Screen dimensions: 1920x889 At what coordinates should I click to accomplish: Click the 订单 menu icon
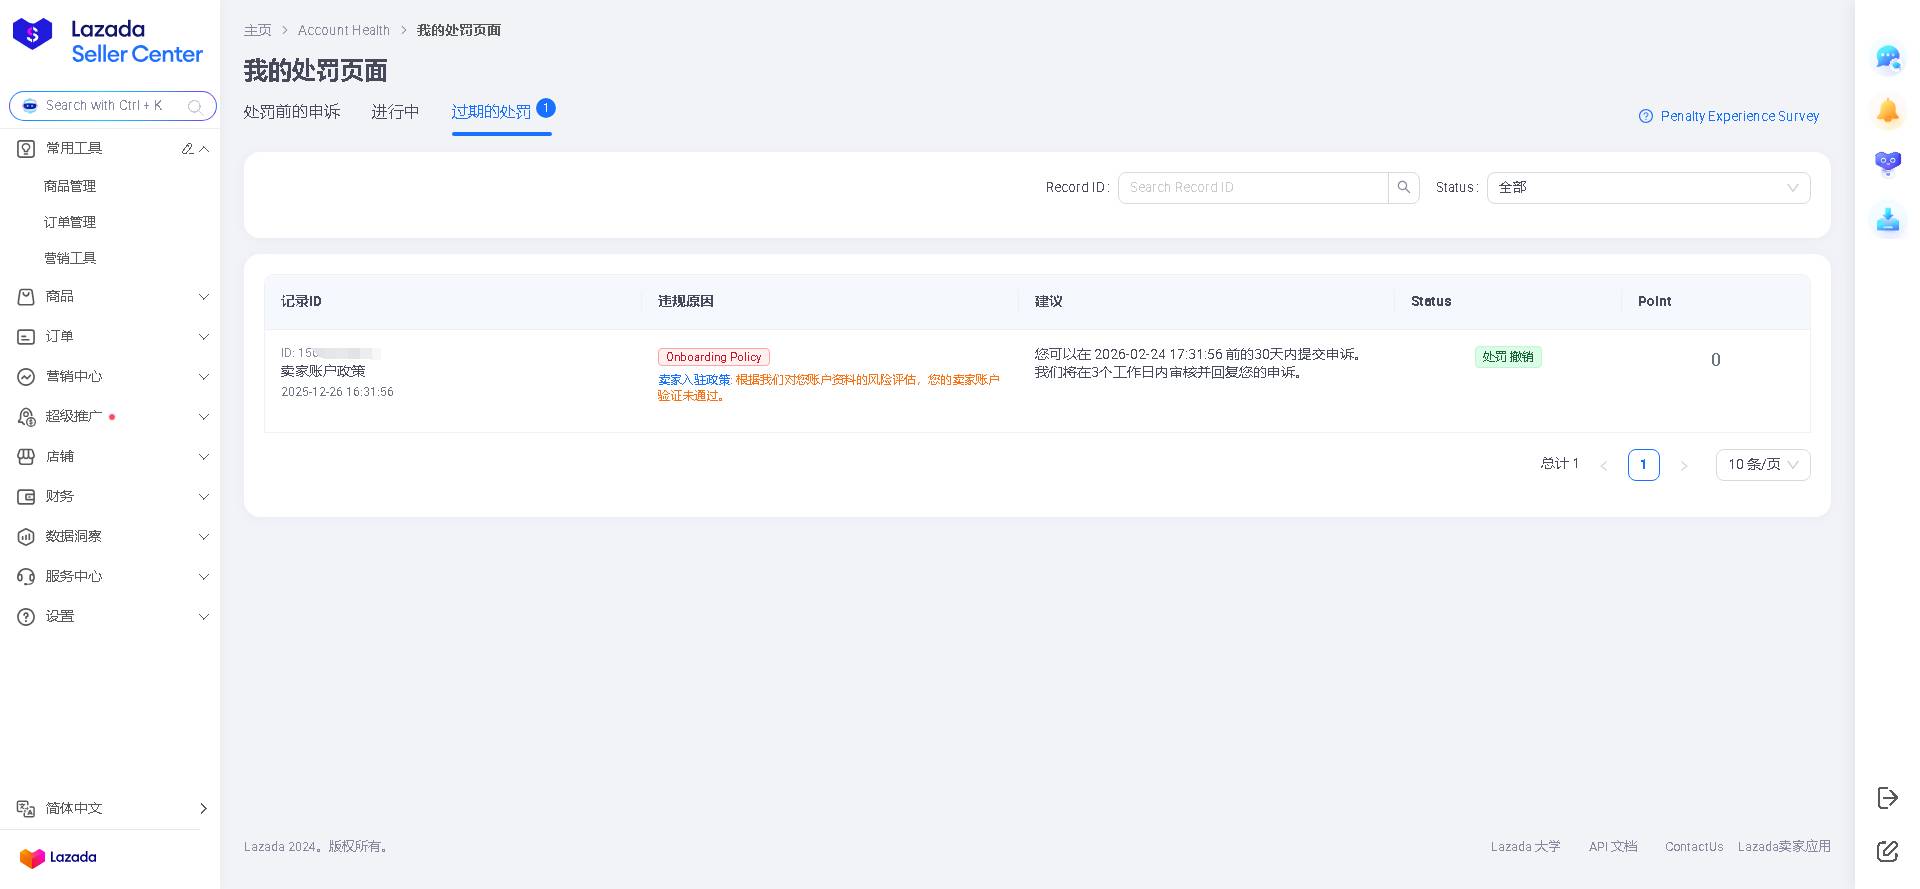click(x=26, y=336)
